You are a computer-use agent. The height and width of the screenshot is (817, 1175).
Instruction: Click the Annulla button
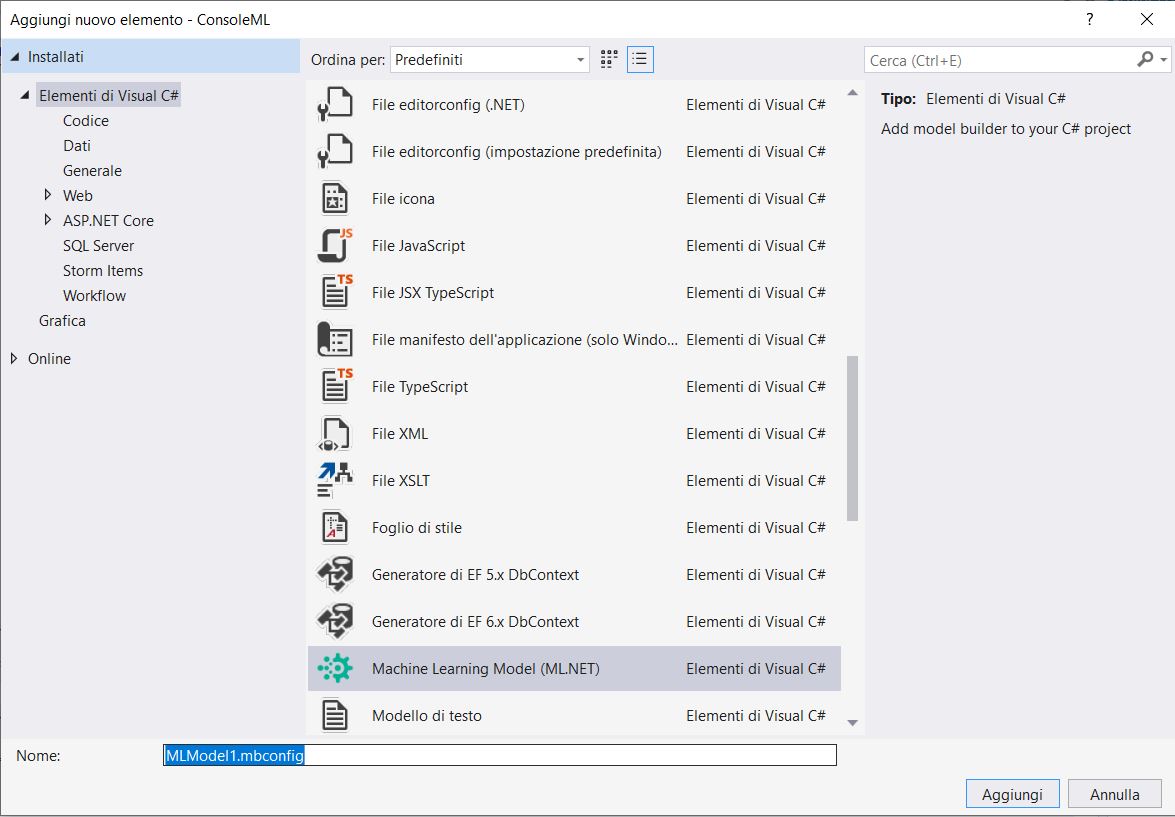[x=1114, y=795]
